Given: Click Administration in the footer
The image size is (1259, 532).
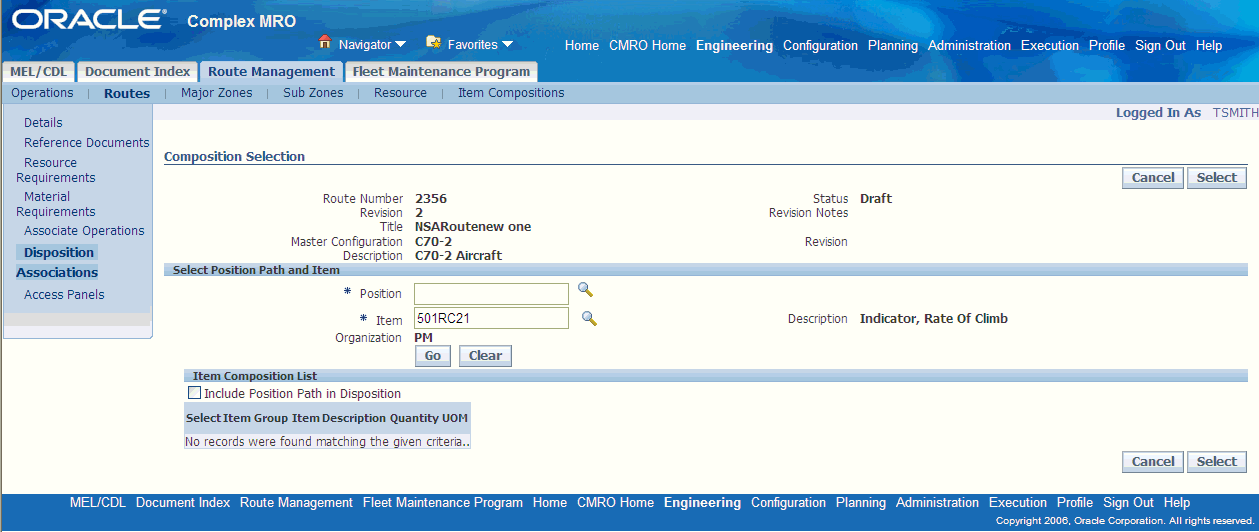Looking at the screenshot, I should coord(937,502).
